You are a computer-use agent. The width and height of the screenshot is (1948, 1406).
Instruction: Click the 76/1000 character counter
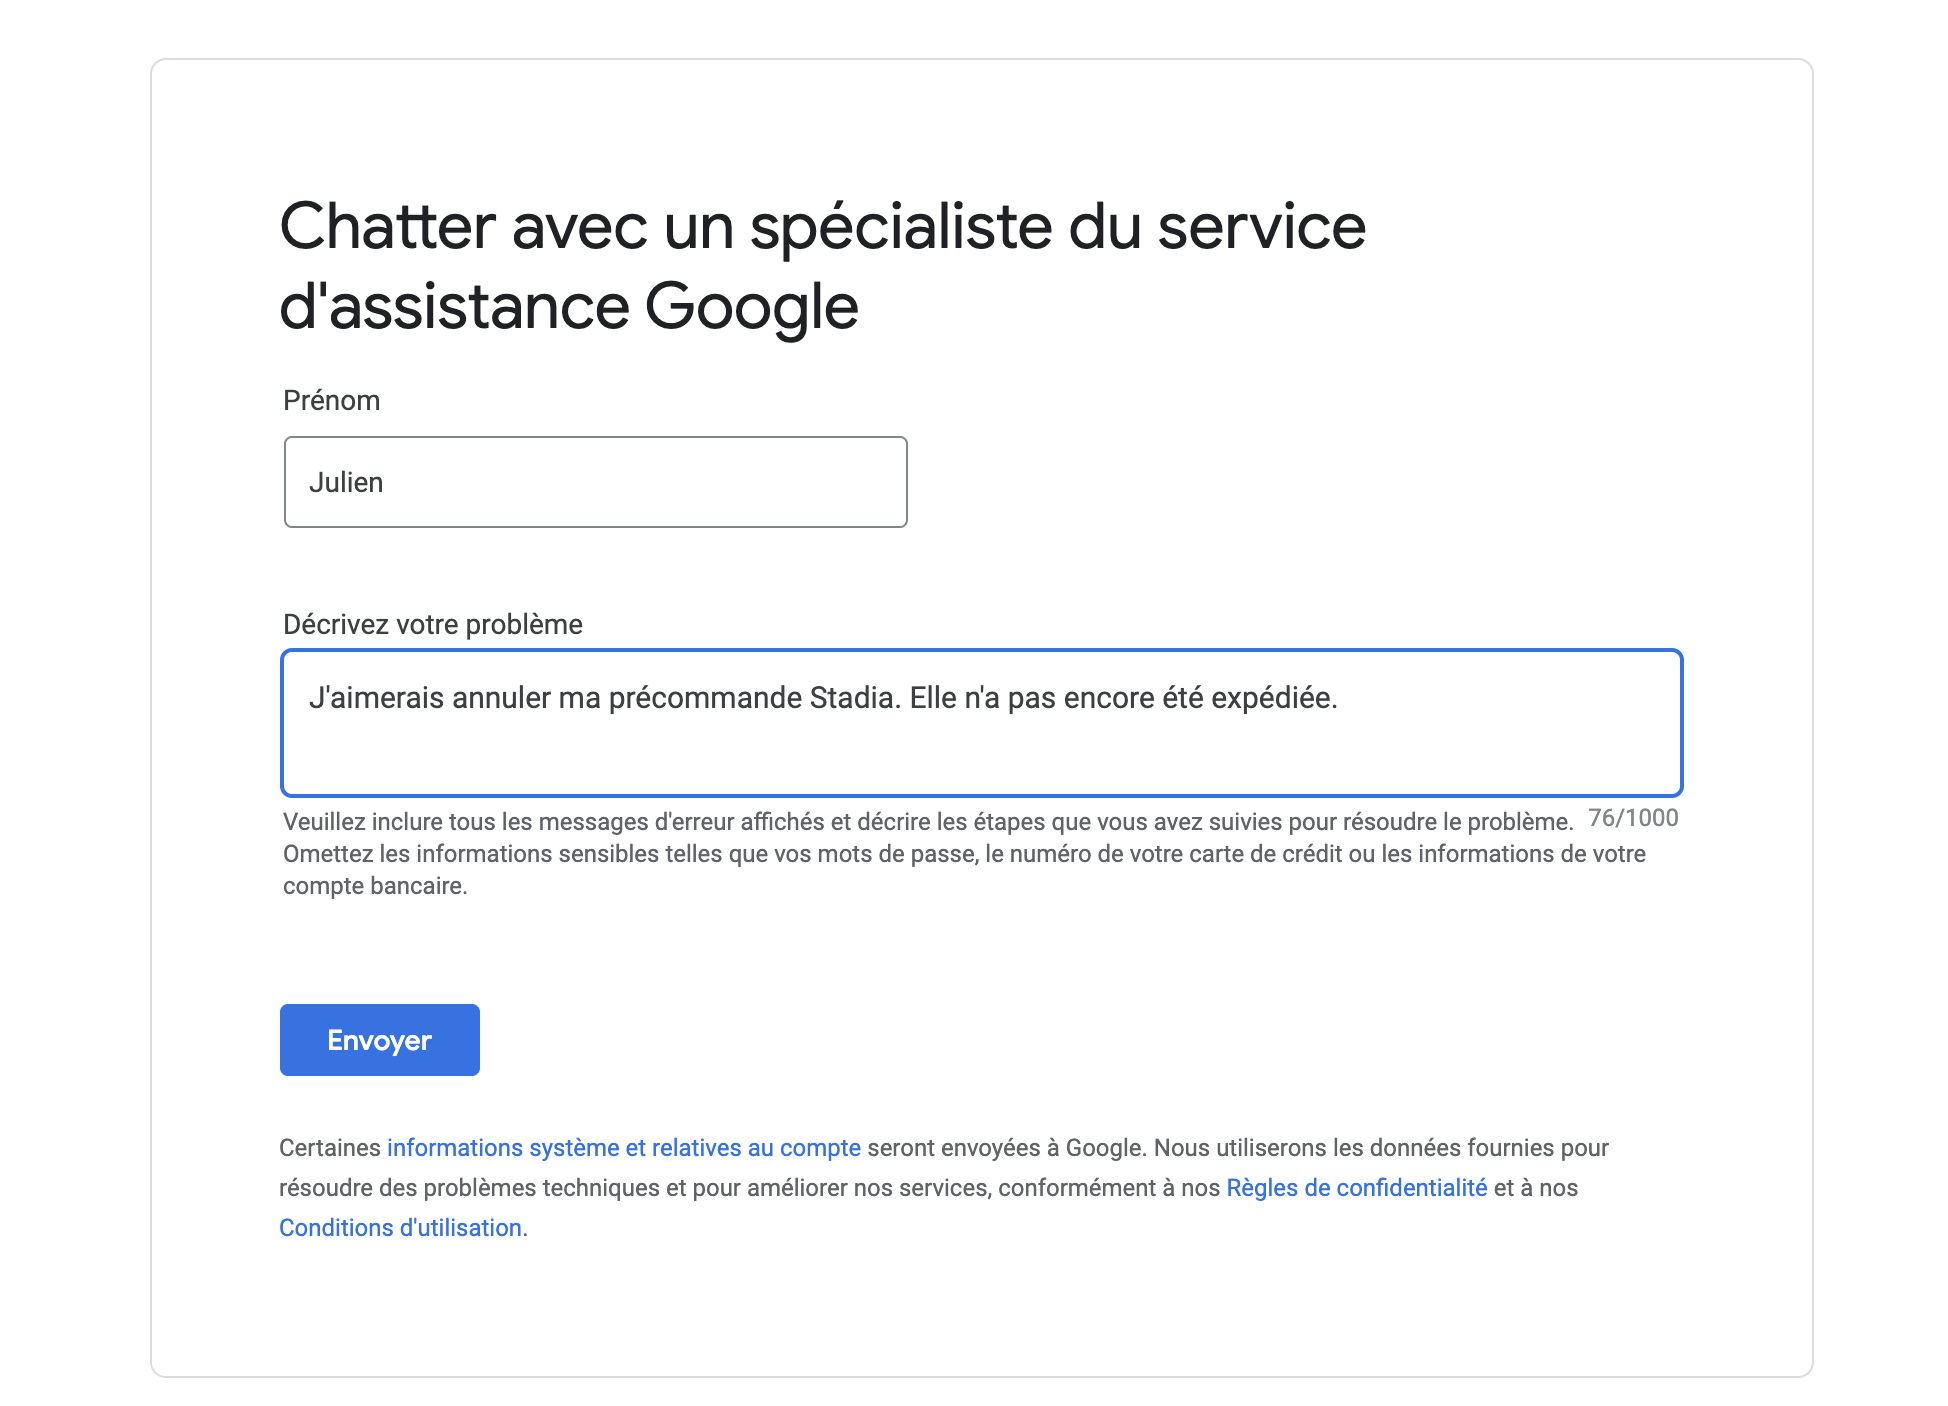[x=1633, y=818]
